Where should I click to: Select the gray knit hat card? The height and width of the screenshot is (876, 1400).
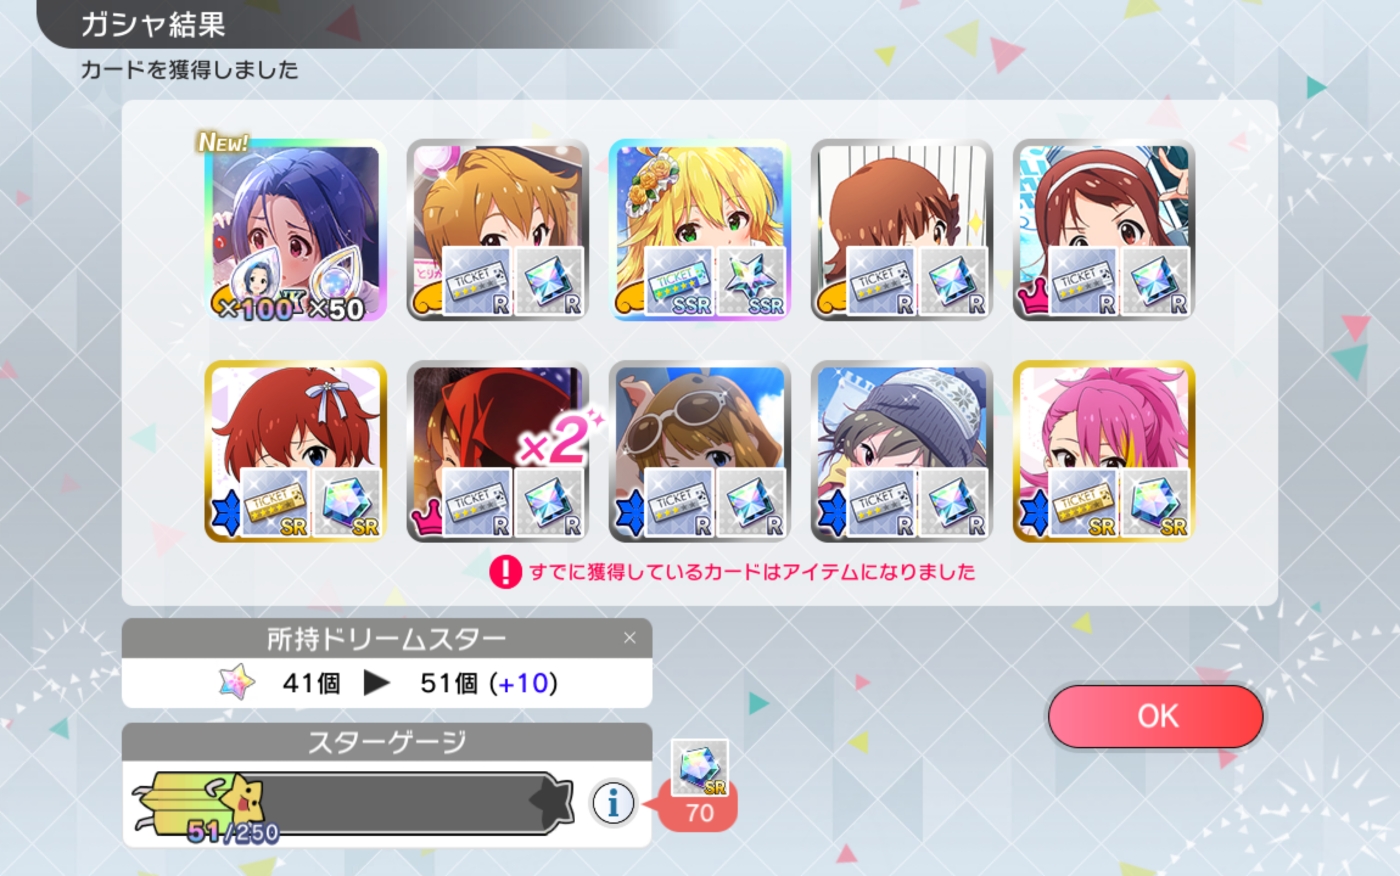902,451
